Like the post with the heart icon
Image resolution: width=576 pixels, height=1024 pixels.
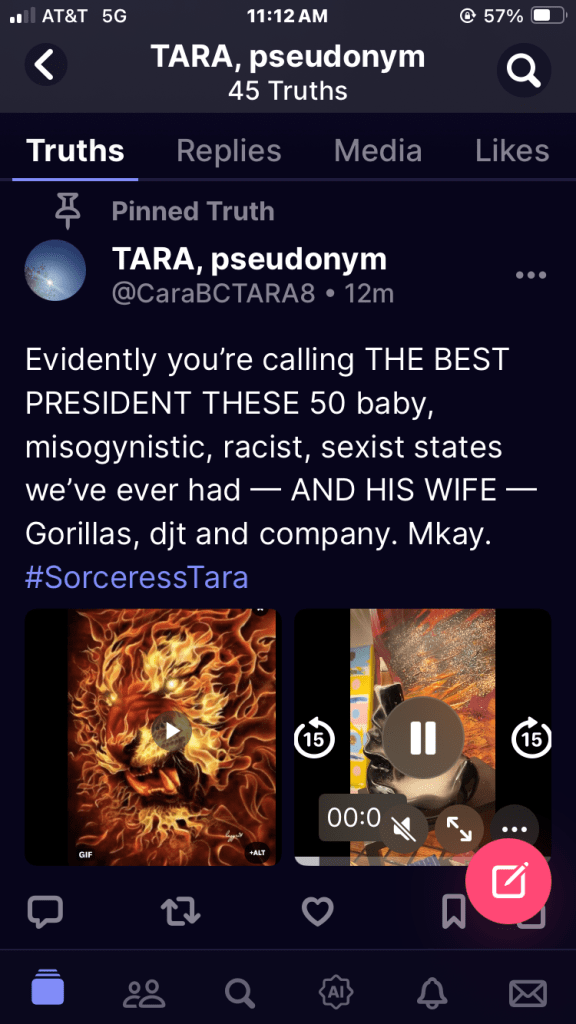(317, 912)
